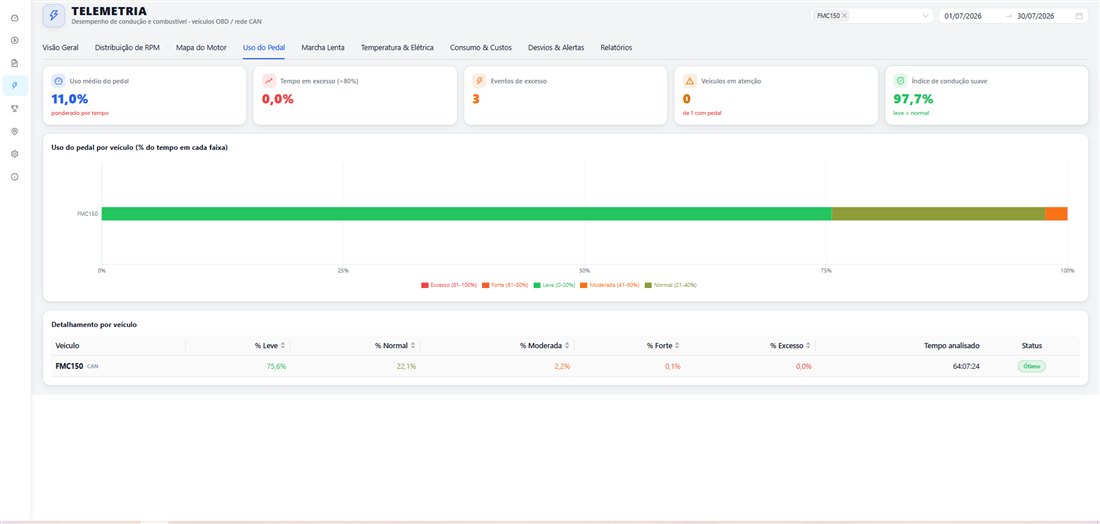
Task: Toggle Leve (0-20%) legend series
Action: pos(554,285)
